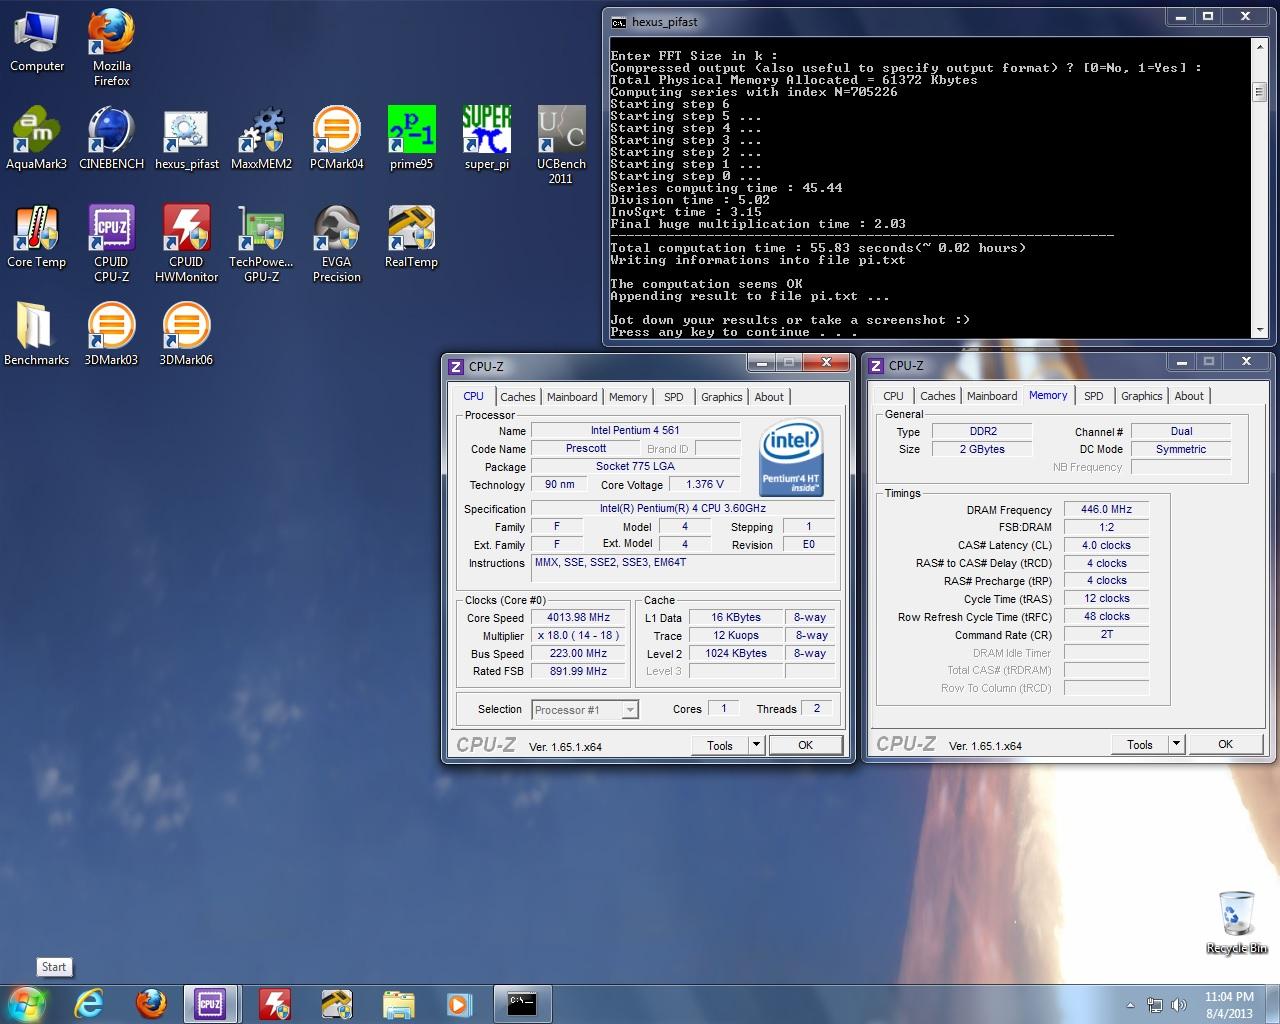Click the network tray icon
Screen dimensions: 1280x1024
[x=1155, y=1005]
